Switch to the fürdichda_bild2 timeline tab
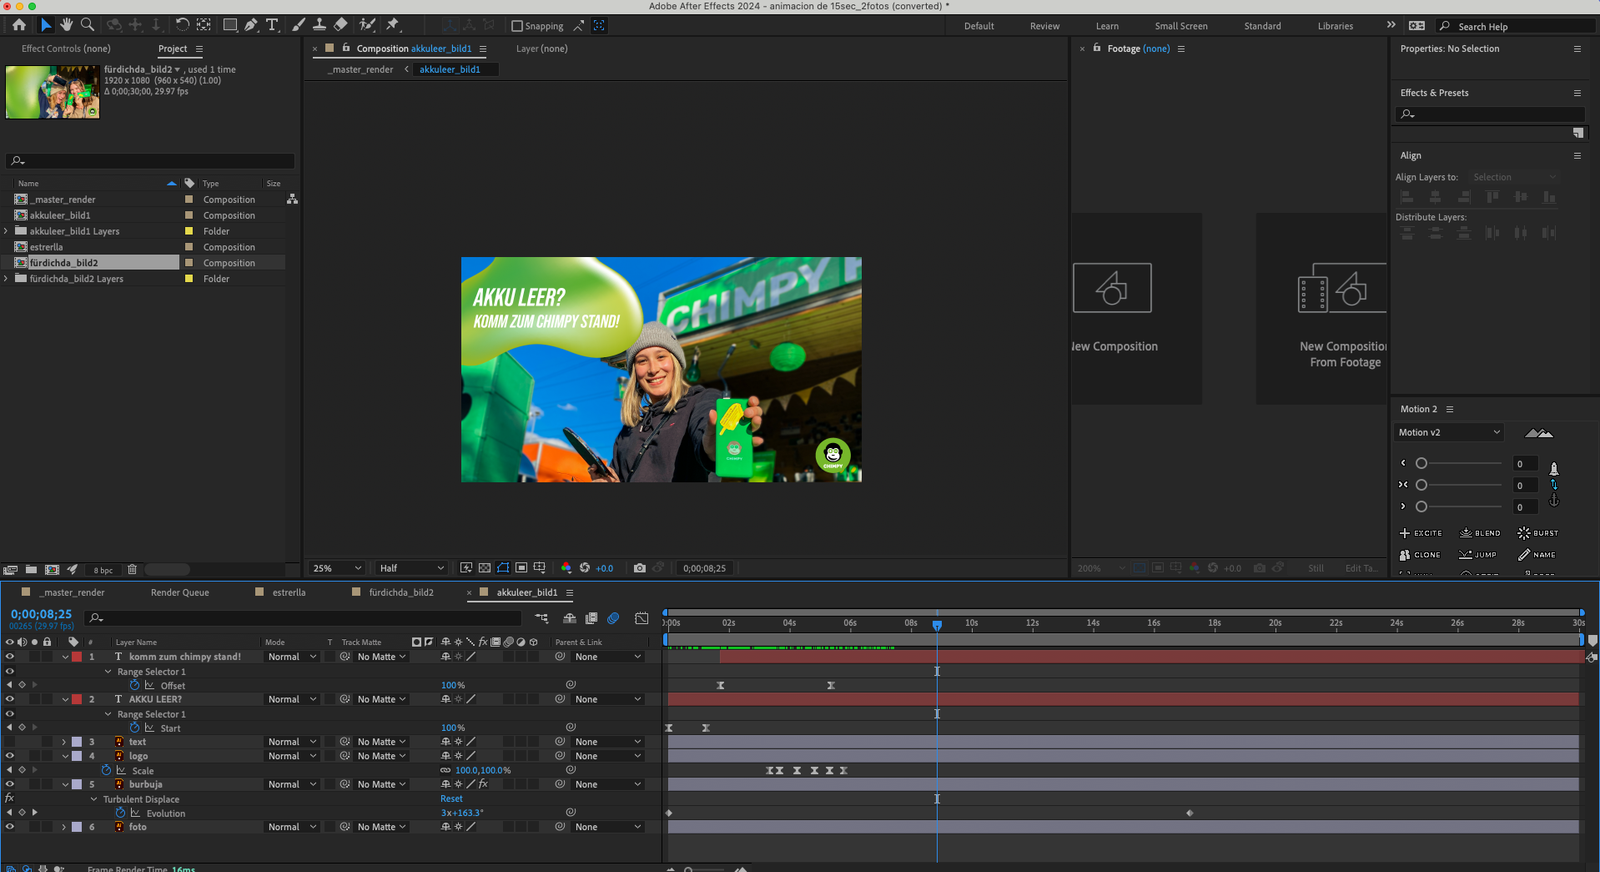This screenshot has height=872, width=1600. tap(401, 592)
